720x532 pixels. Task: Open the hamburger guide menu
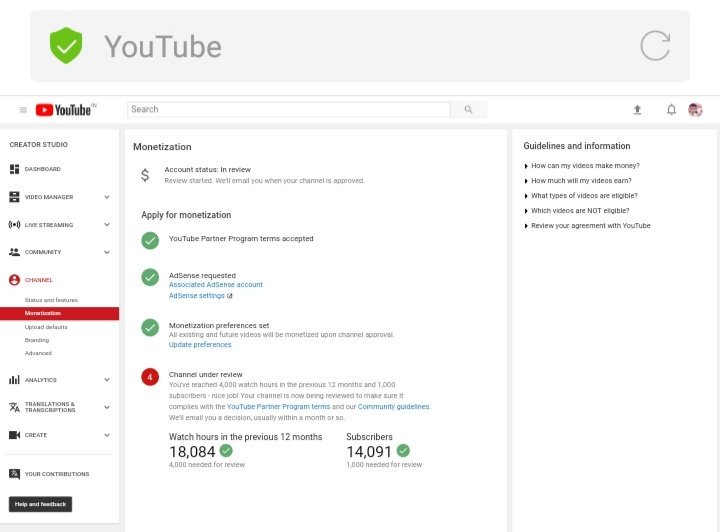[x=23, y=110]
